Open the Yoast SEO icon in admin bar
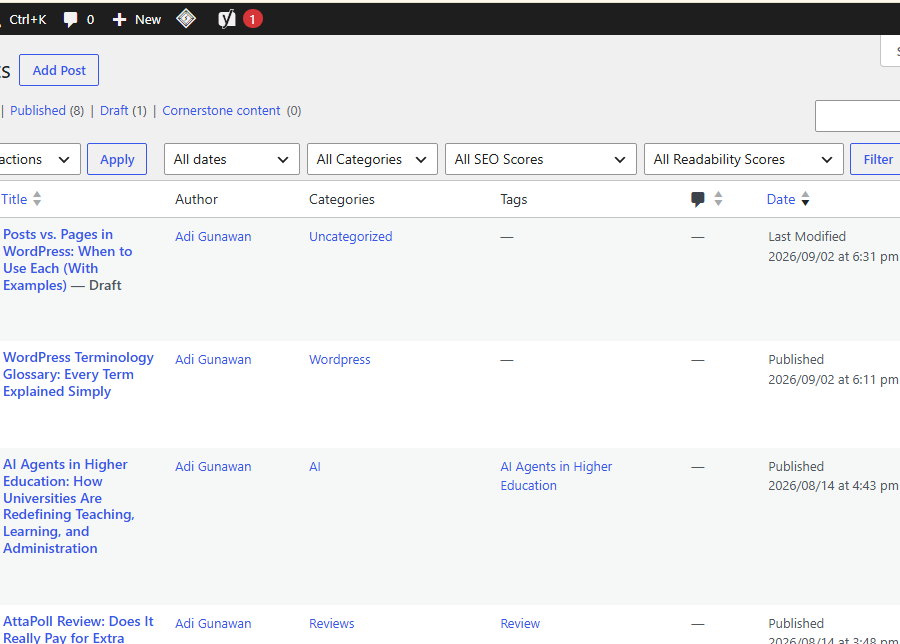Screen dimensions: 900x644 pyautogui.click(x=227, y=19)
